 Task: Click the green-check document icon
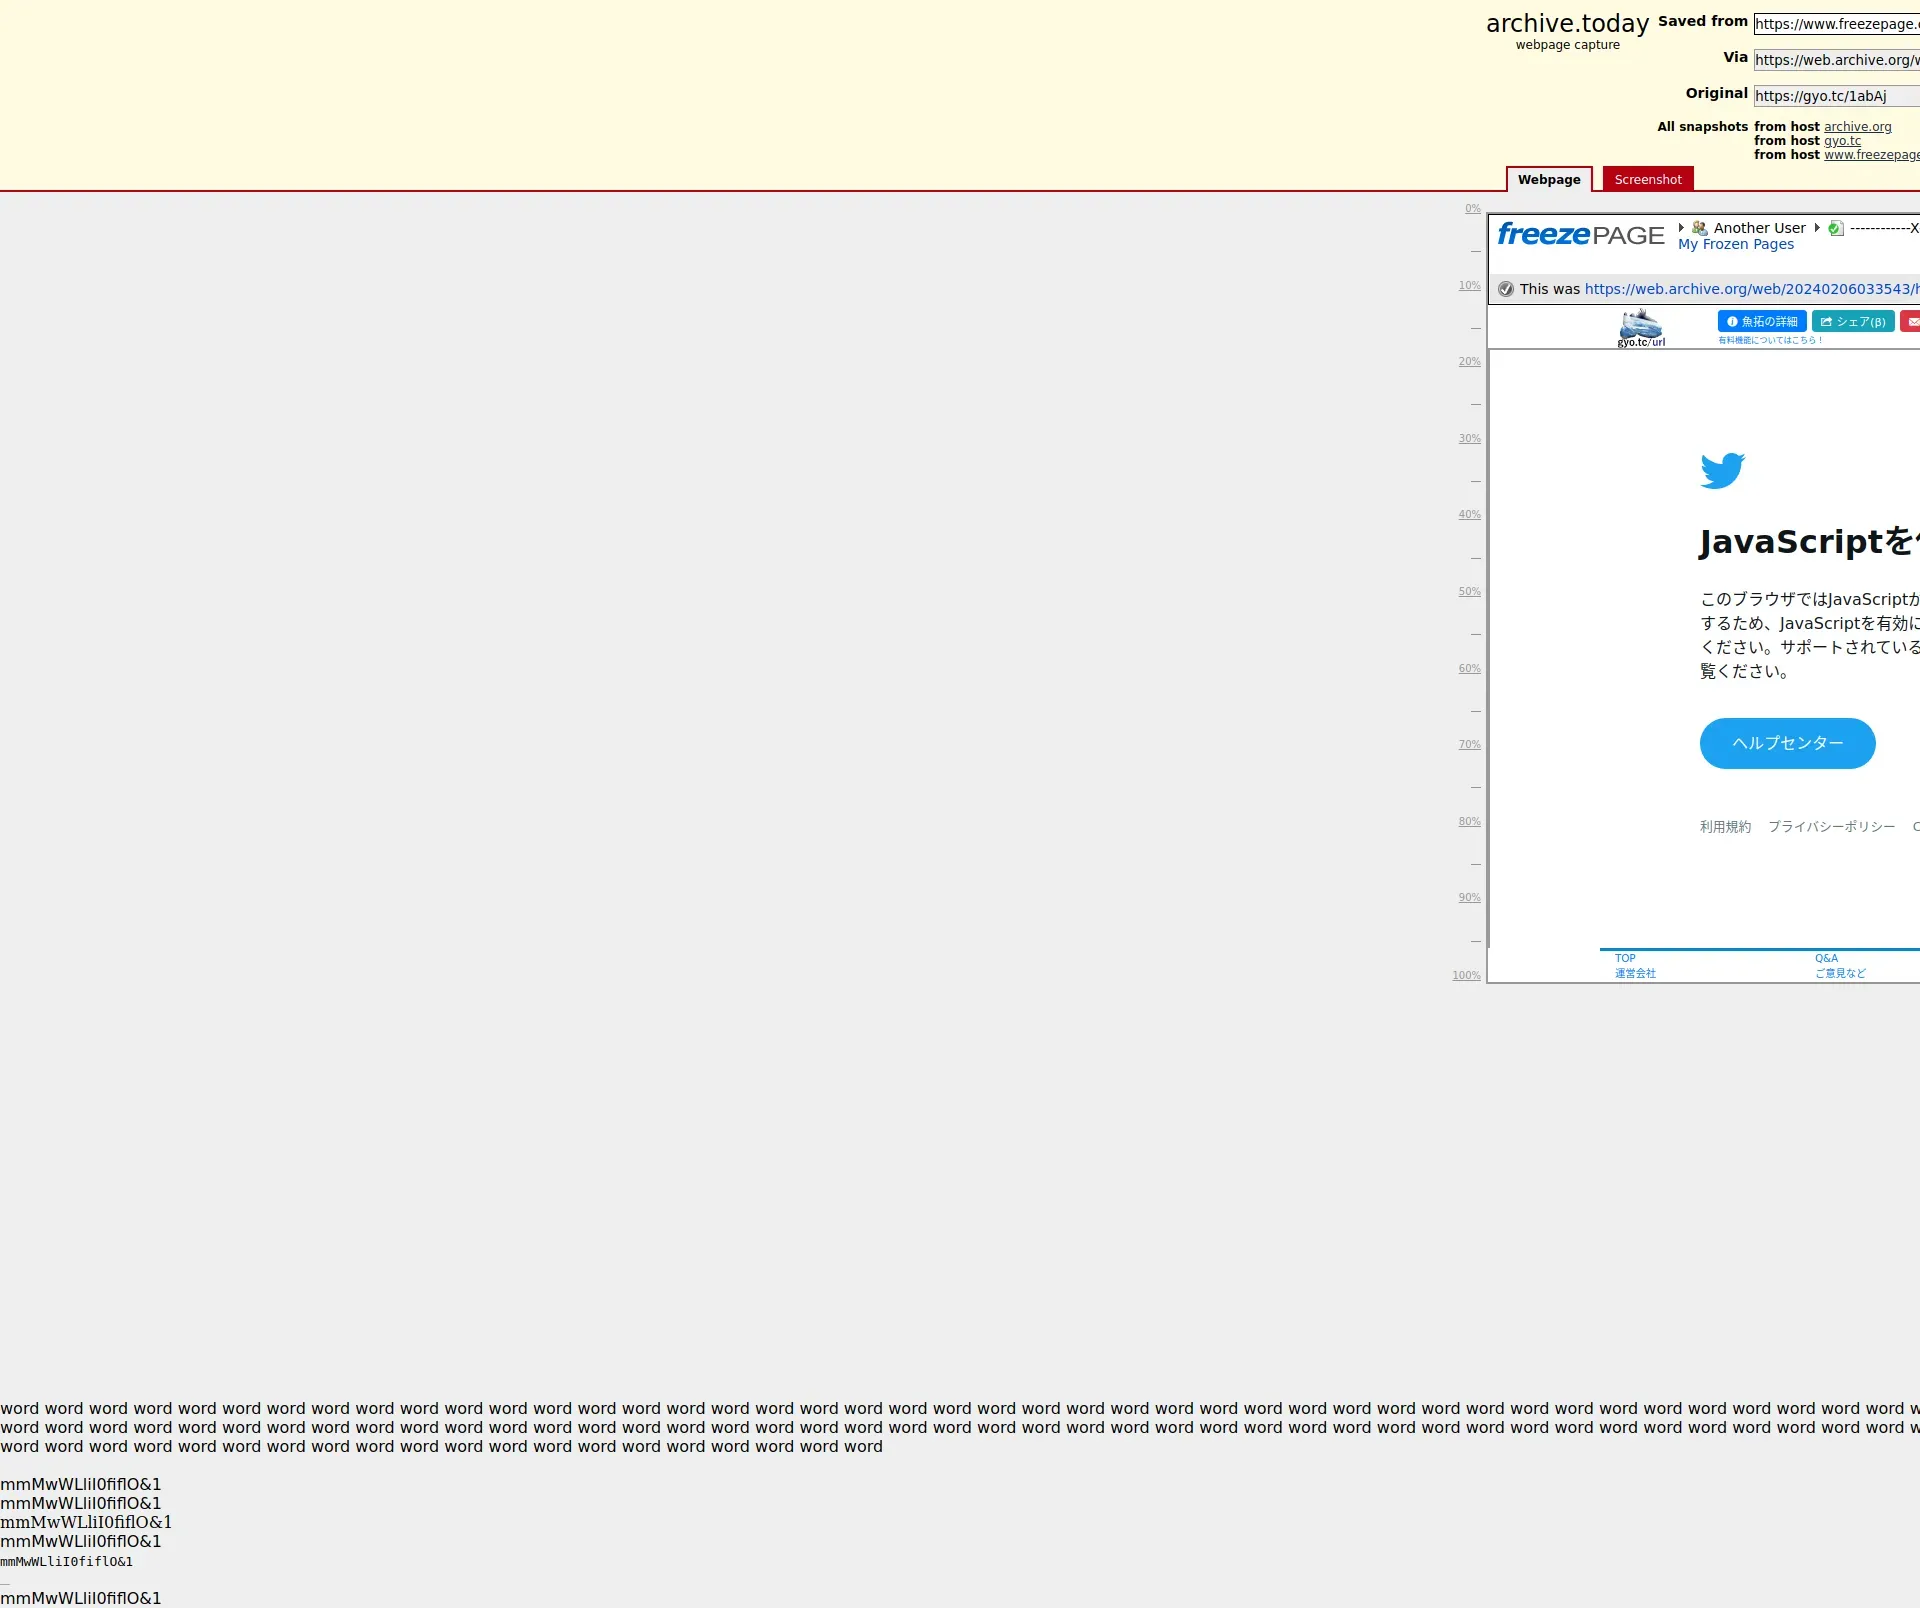coord(1835,228)
